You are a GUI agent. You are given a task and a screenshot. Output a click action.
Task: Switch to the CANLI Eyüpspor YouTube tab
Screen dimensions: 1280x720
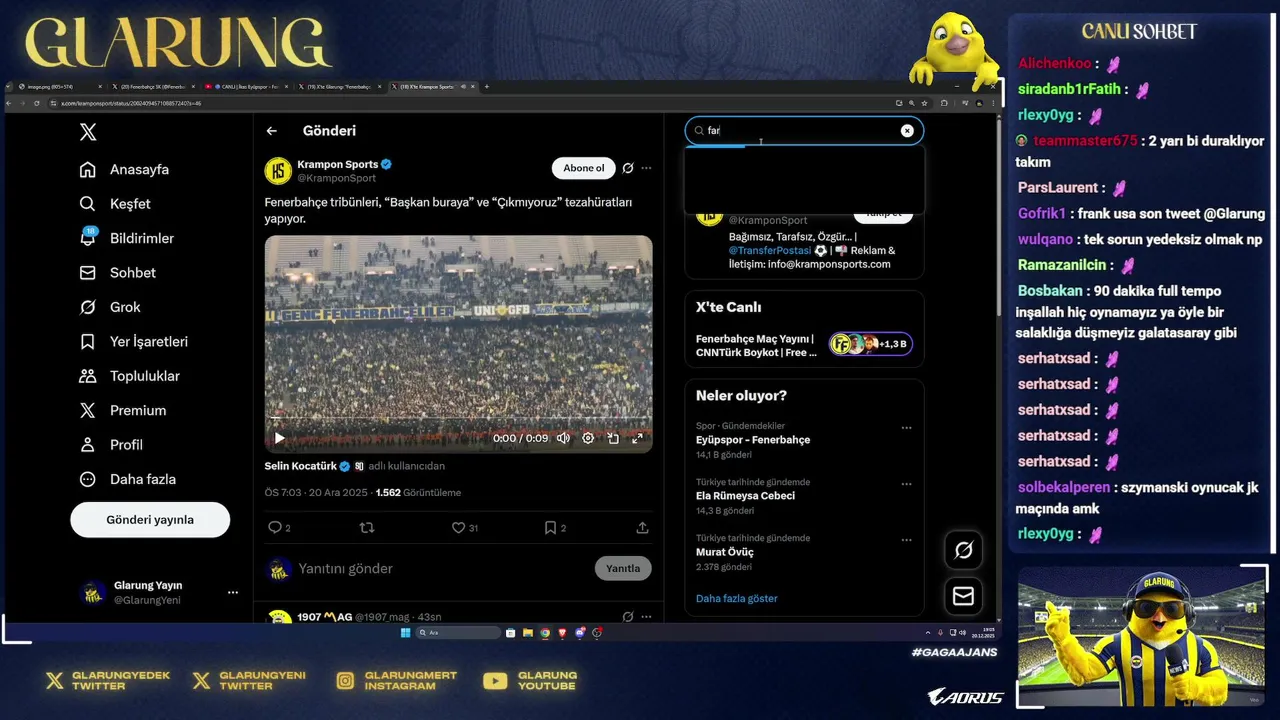(x=246, y=87)
